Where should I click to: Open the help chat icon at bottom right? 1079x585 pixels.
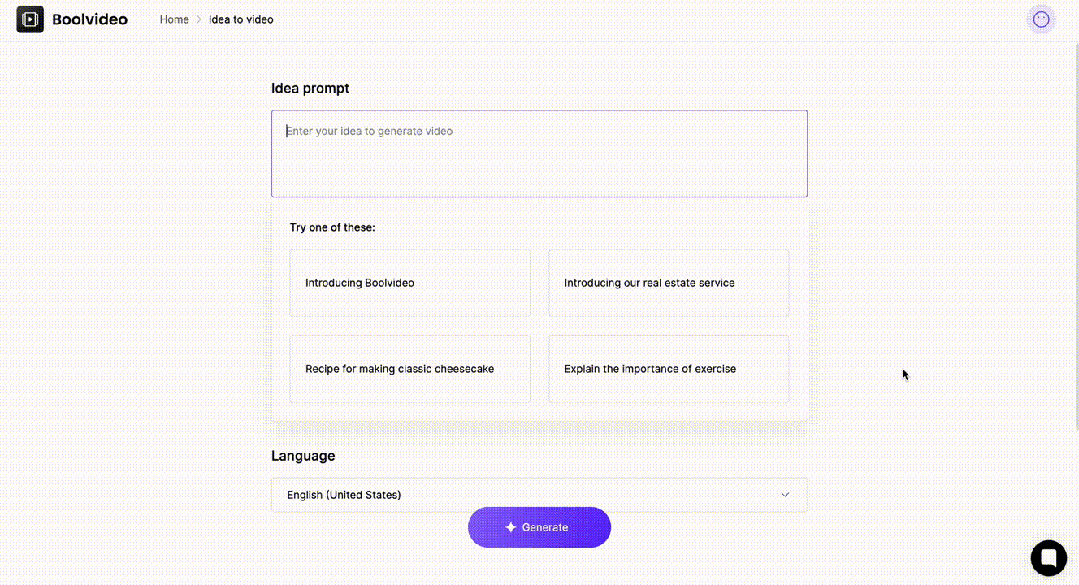pos(1048,558)
